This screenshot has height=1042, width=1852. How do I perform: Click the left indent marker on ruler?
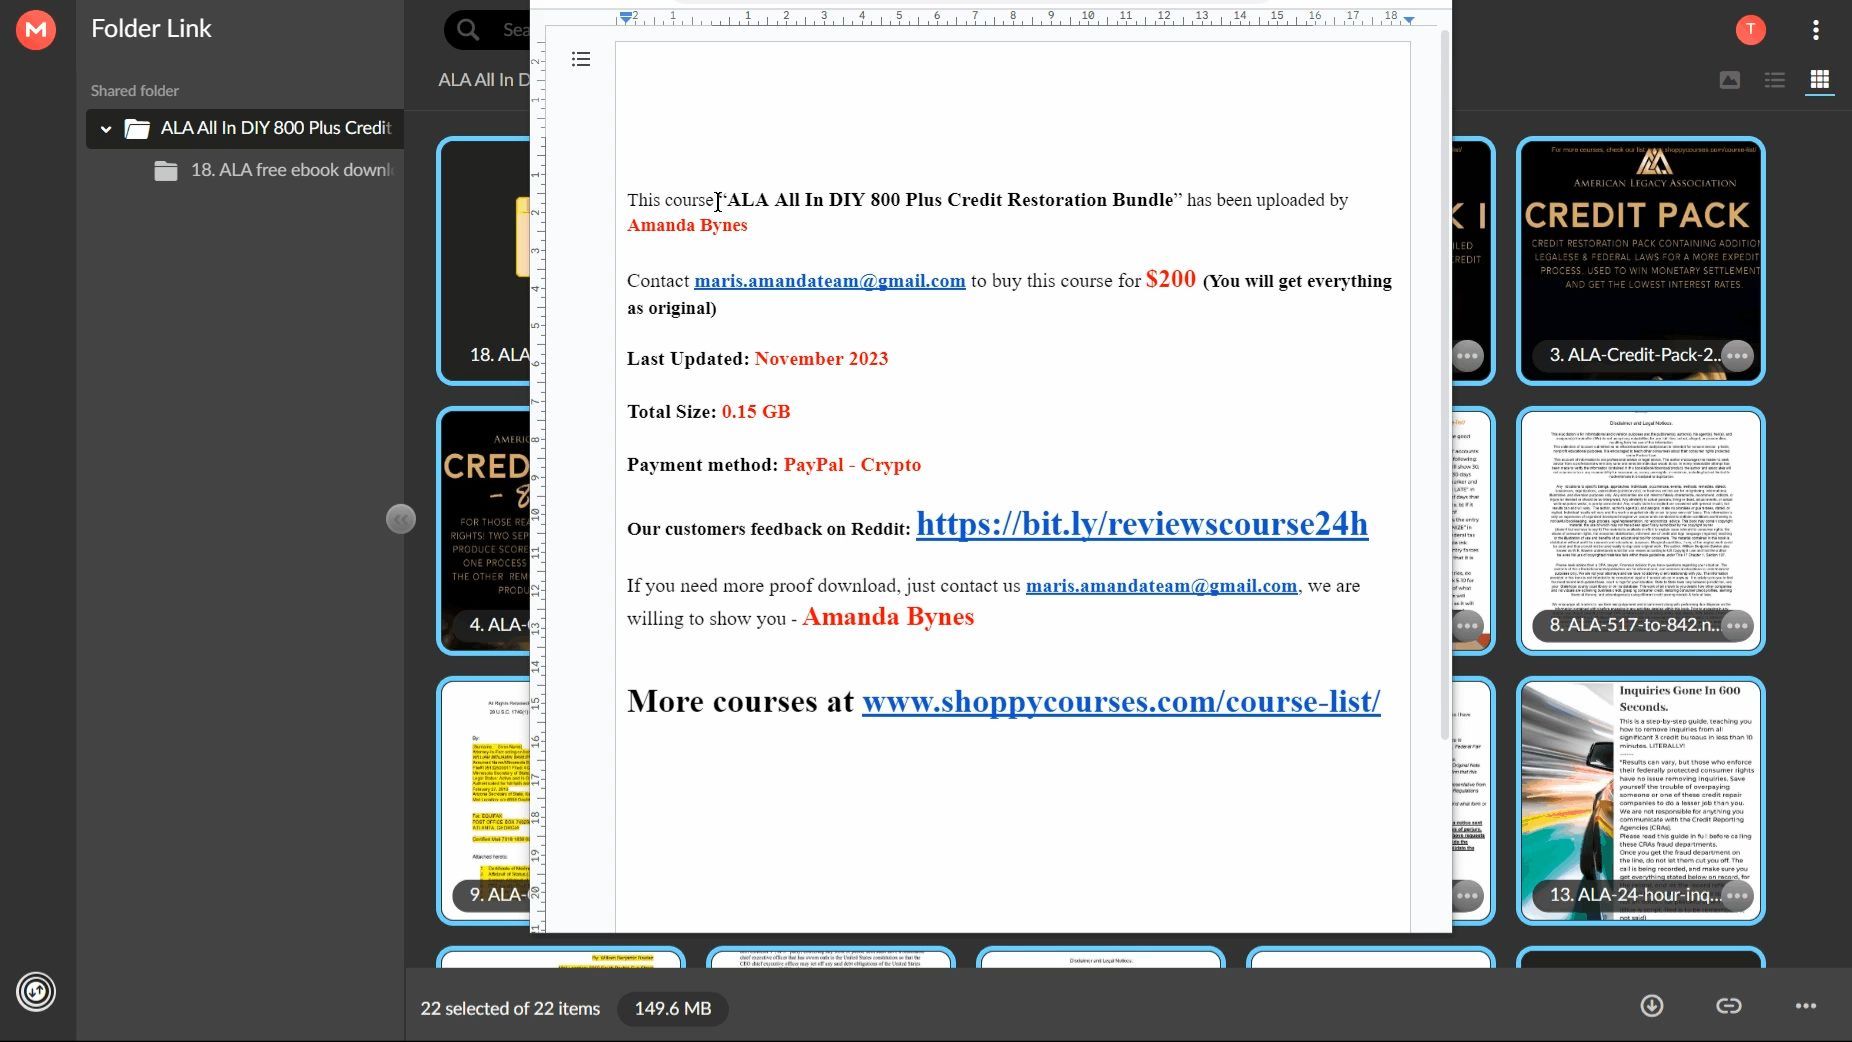(625, 18)
